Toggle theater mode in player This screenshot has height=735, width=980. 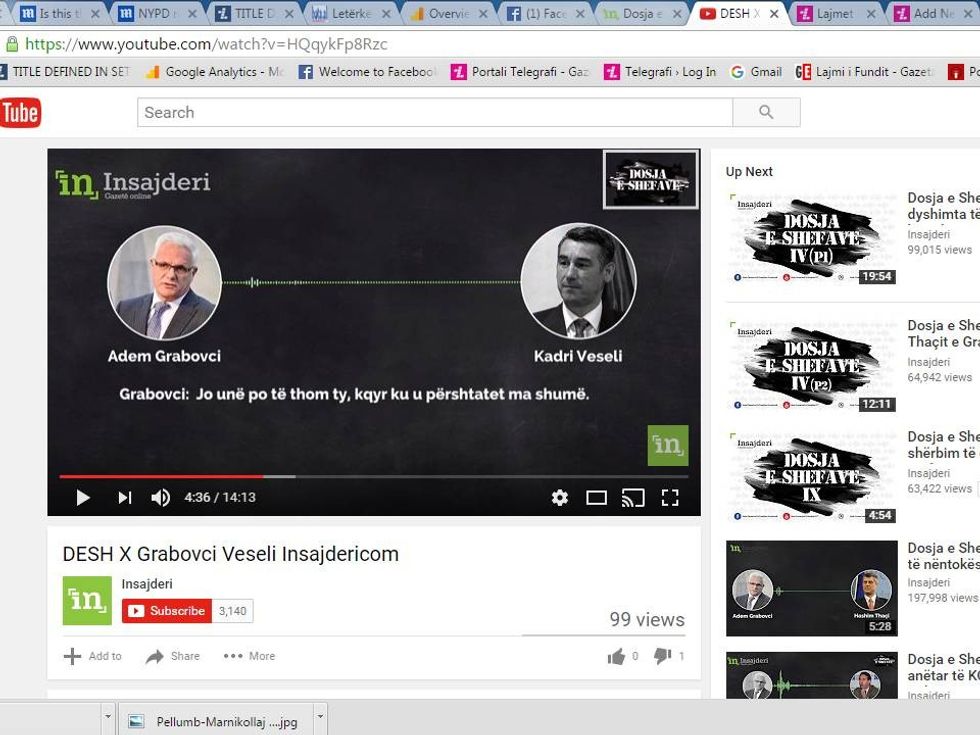click(x=596, y=497)
